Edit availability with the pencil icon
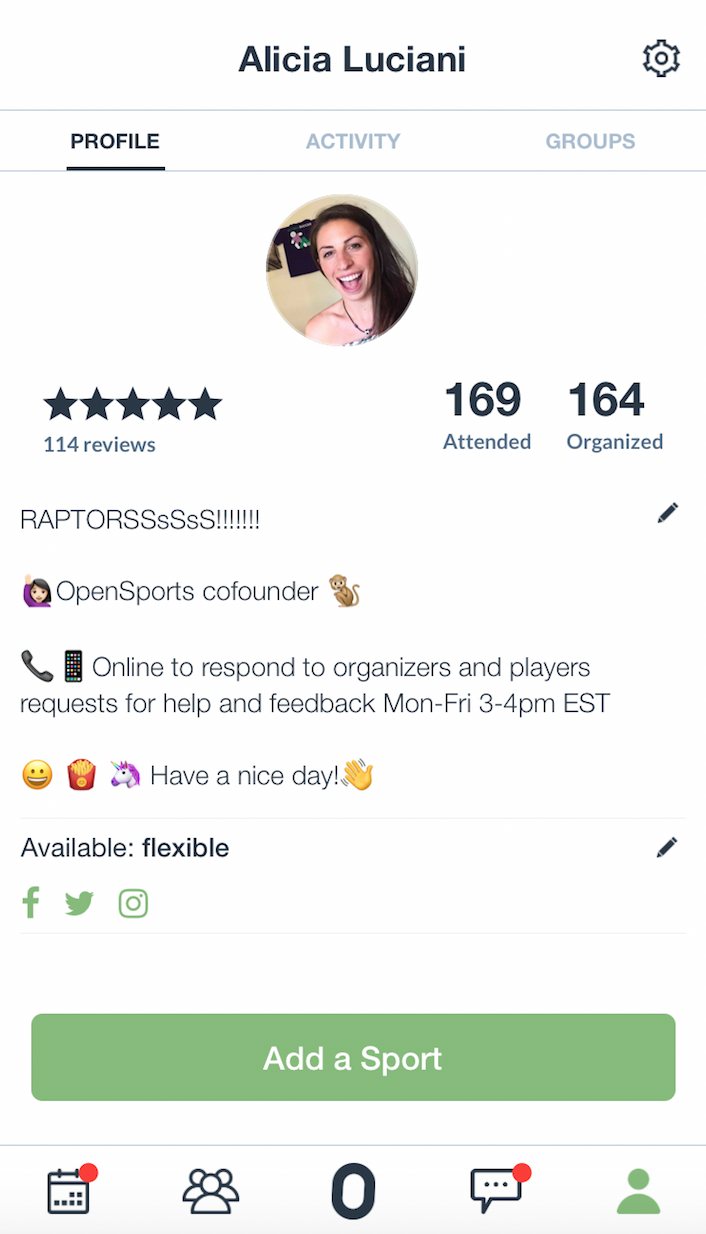The height and width of the screenshot is (1234, 706). click(668, 848)
